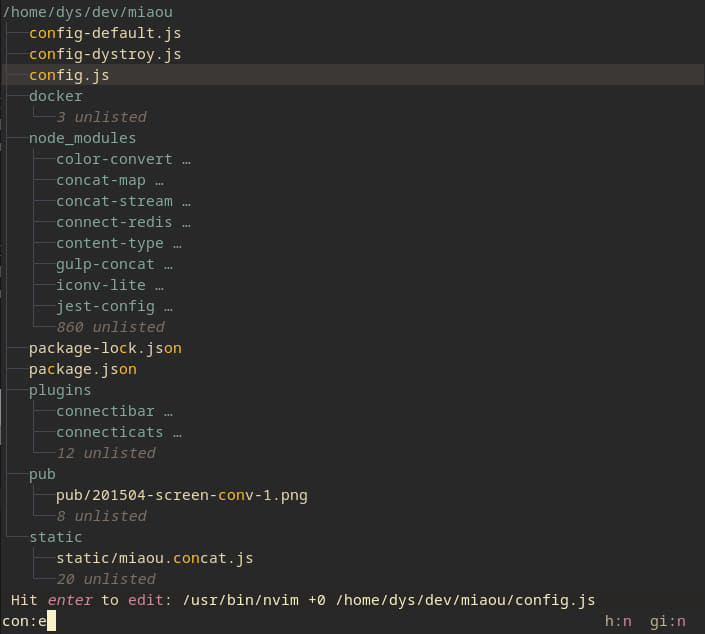This screenshot has width=705, height=634.
Task: Select the iconv-lite folder
Action: 101,285
